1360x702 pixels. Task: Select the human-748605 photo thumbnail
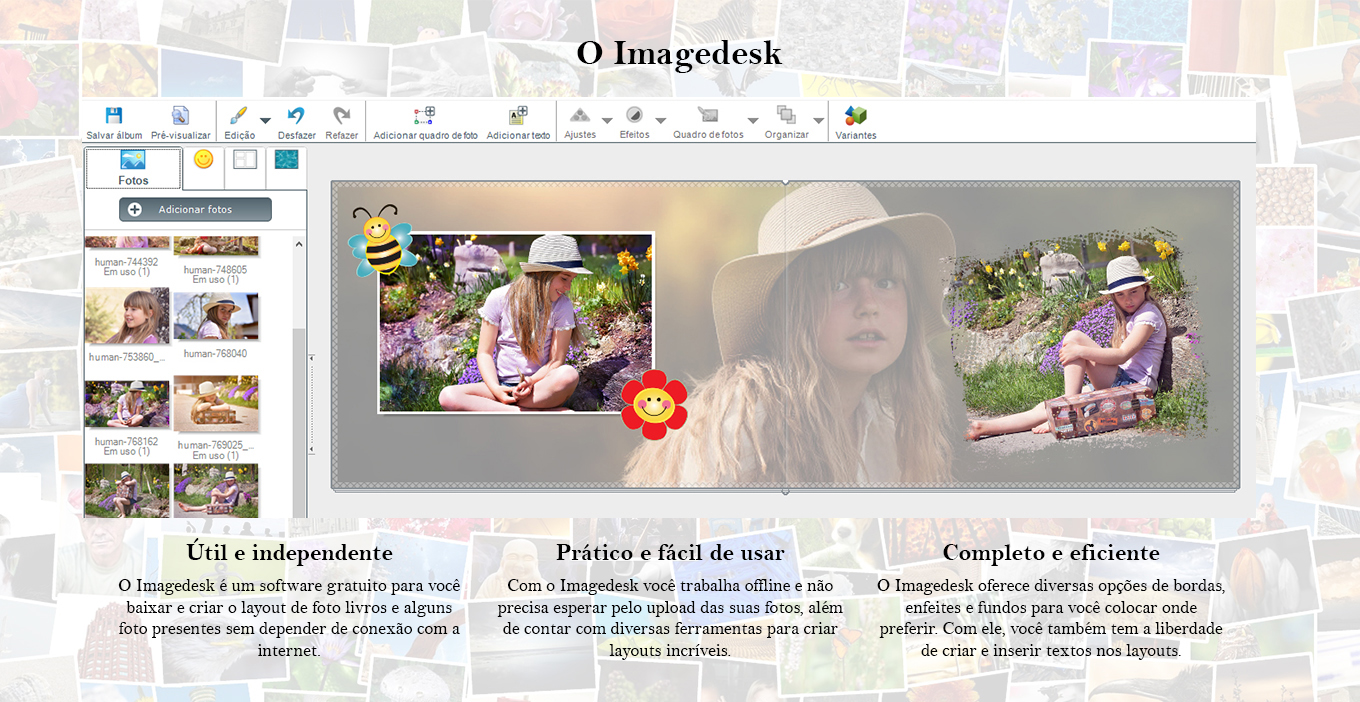coord(216,246)
